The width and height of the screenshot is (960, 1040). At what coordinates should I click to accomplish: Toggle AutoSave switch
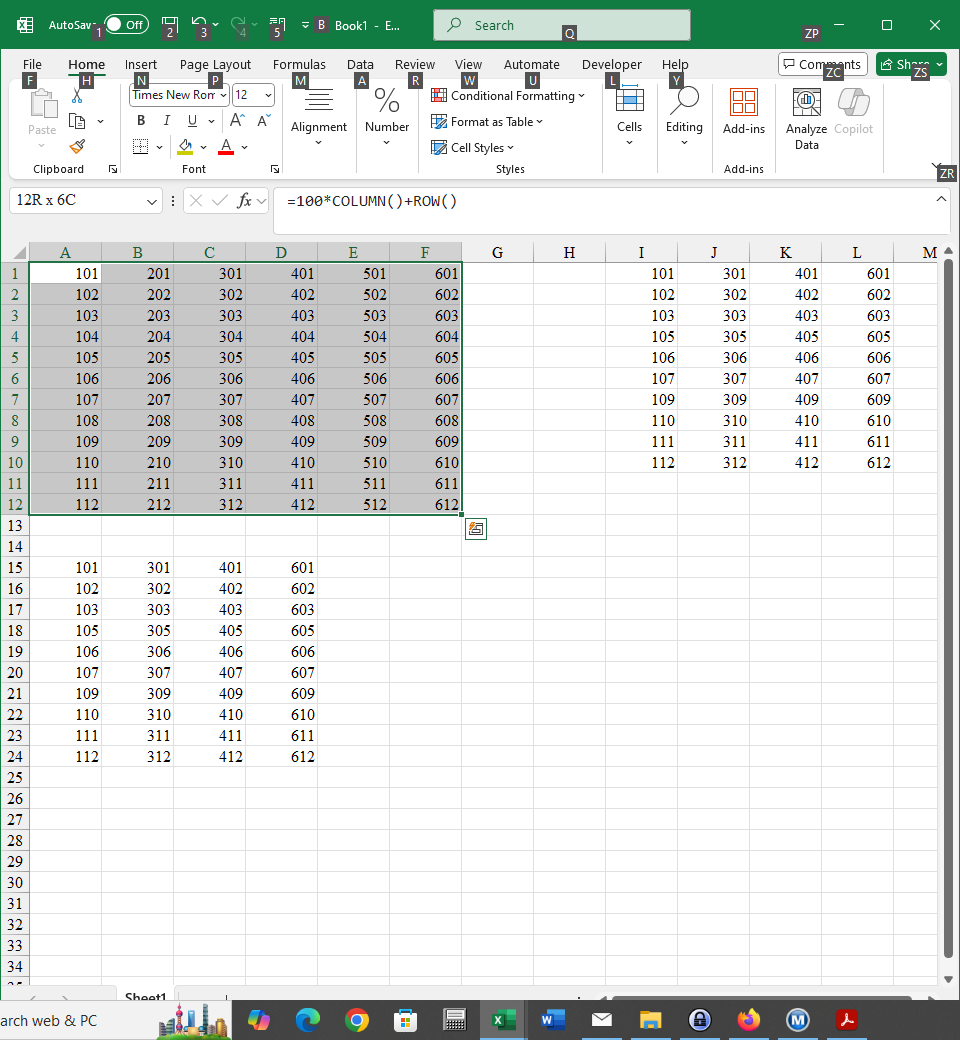point(126,25)
